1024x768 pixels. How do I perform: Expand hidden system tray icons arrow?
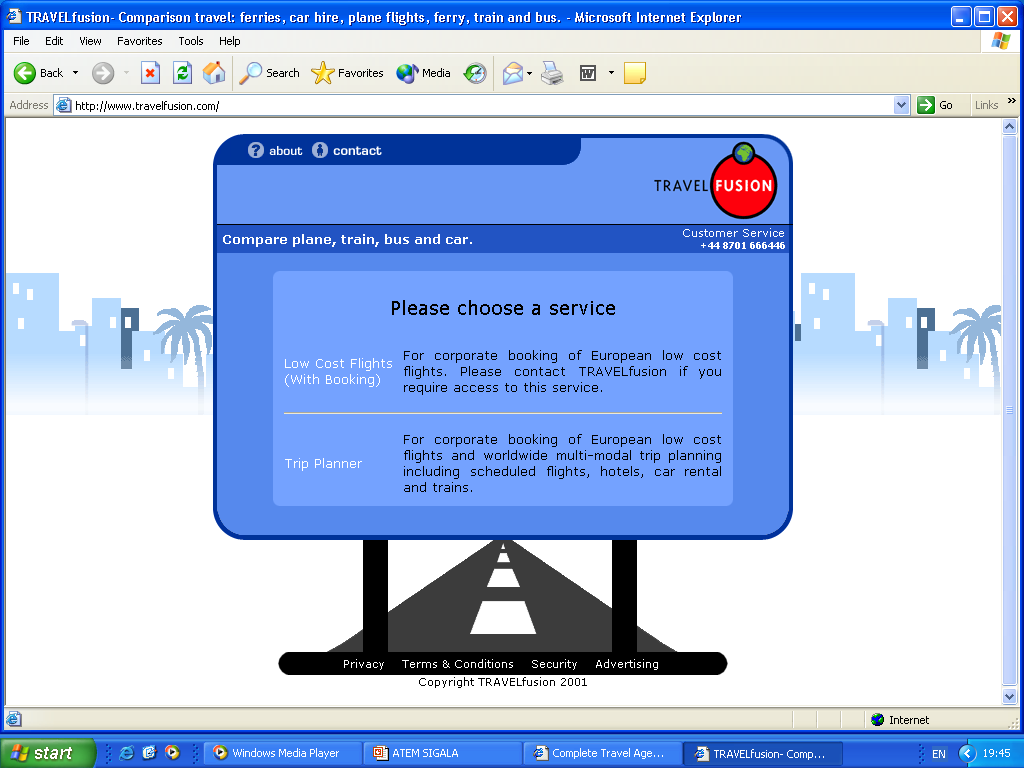point(967,754)
